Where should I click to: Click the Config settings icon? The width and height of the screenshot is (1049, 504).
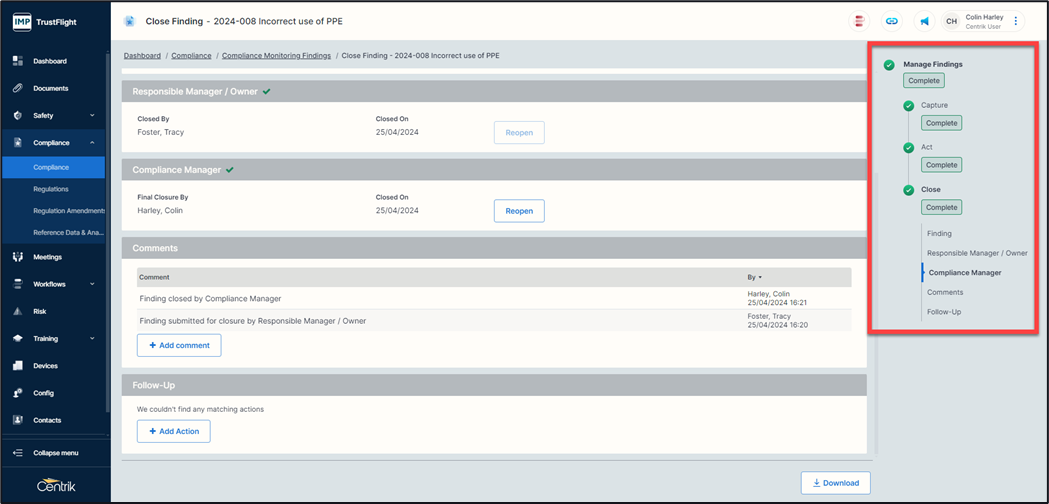tap(17, 393)
